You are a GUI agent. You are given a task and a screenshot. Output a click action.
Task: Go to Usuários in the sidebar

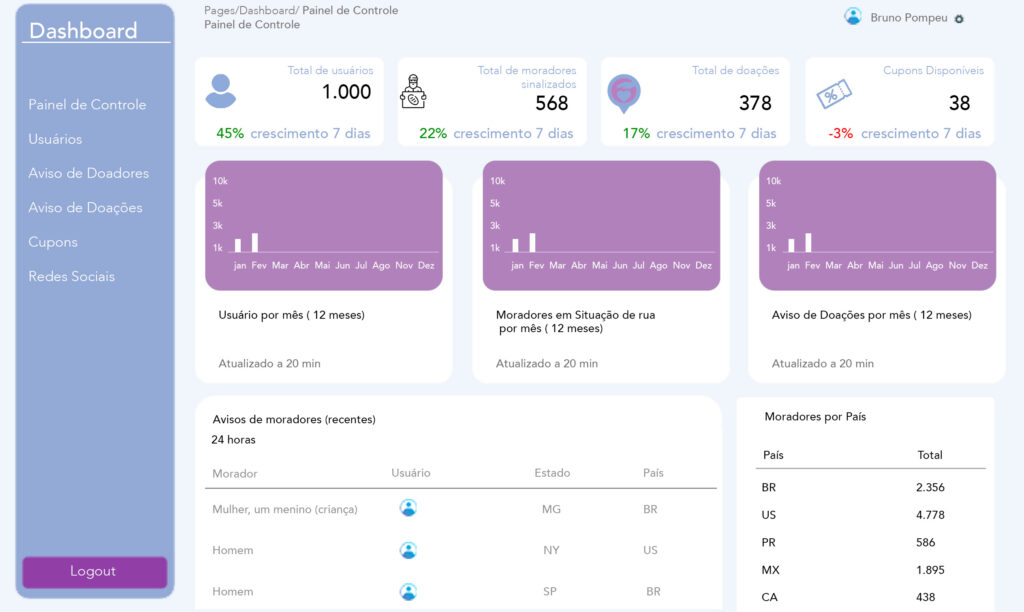coord(55,139)
